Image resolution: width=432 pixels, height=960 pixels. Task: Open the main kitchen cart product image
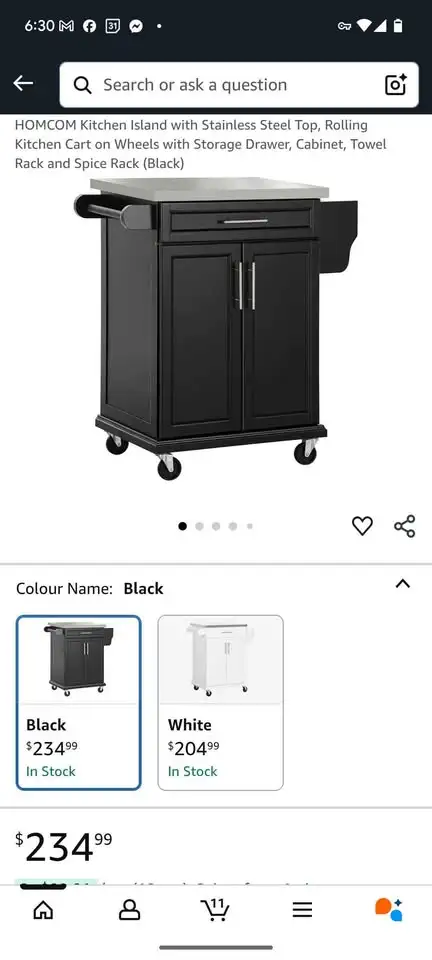click(216, 329)
